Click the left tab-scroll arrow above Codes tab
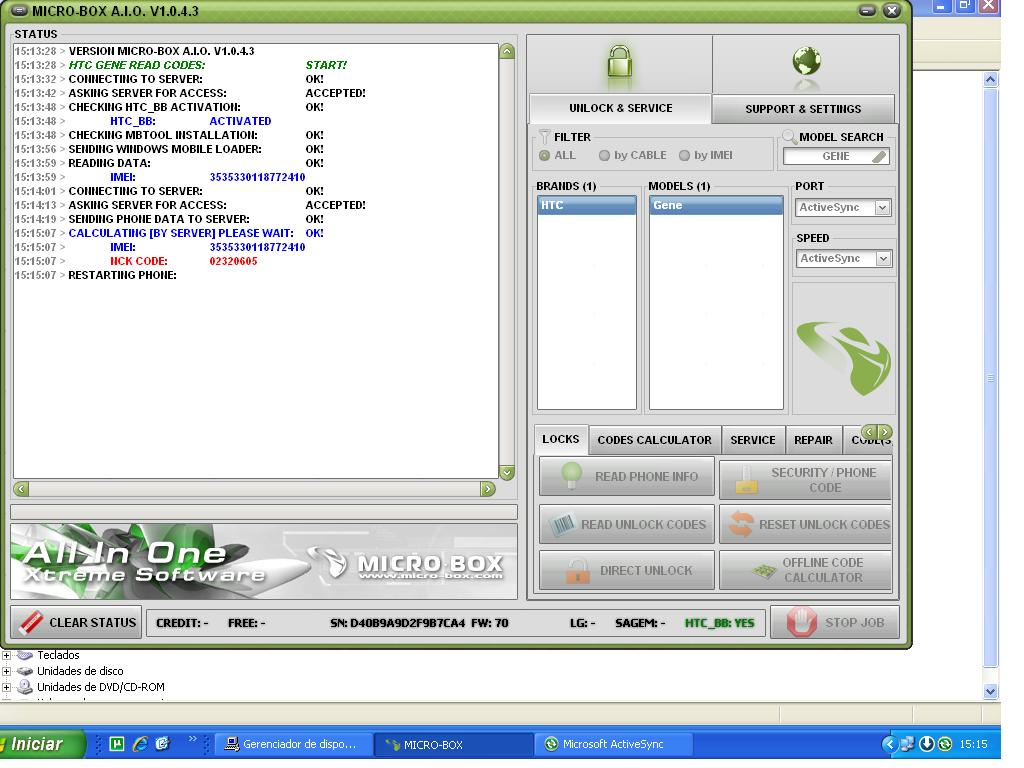Screen dimensions: 1024x768 coord(869,432)
